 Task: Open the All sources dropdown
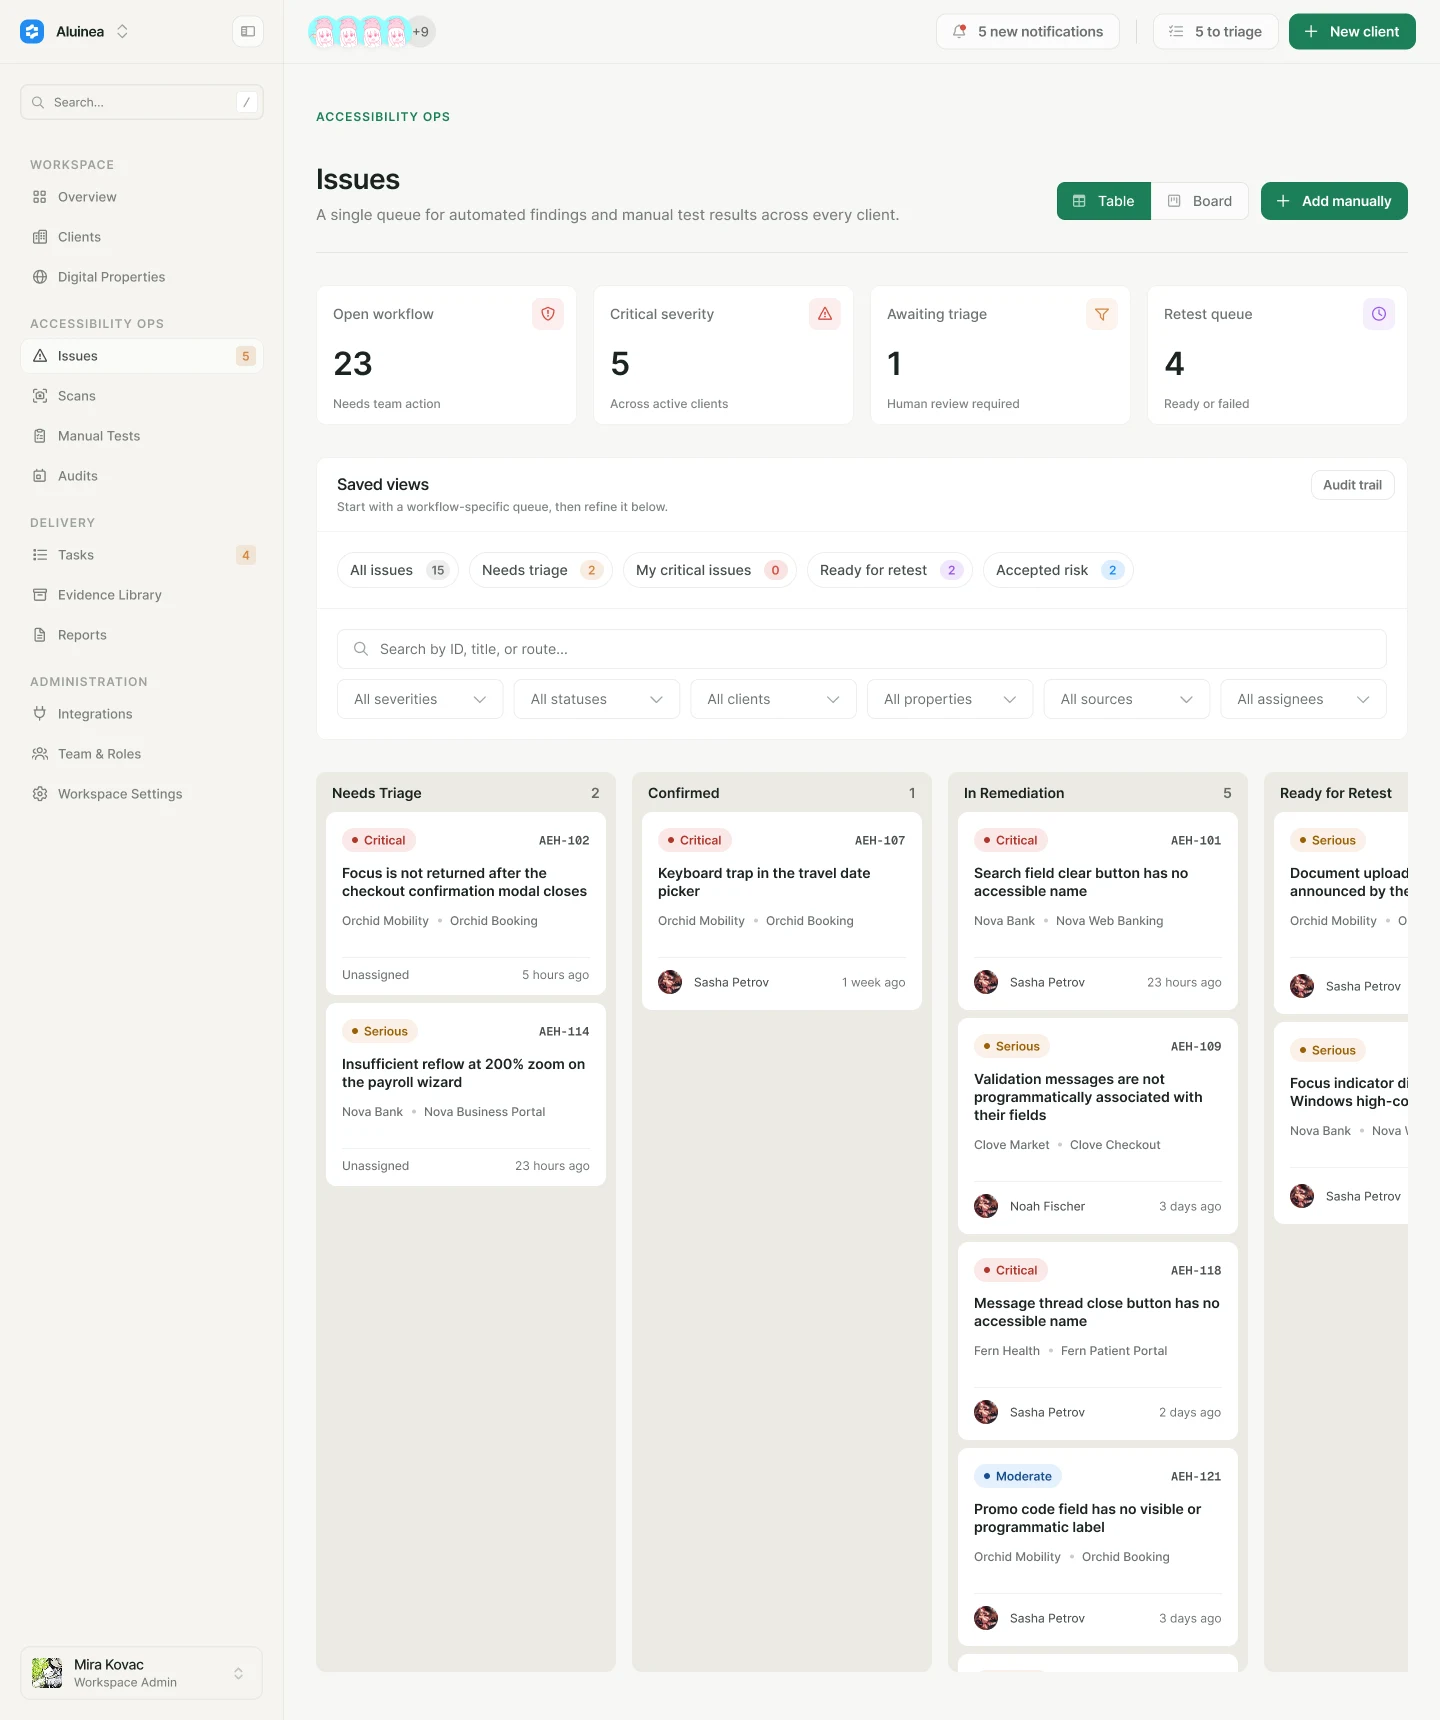1127,699
